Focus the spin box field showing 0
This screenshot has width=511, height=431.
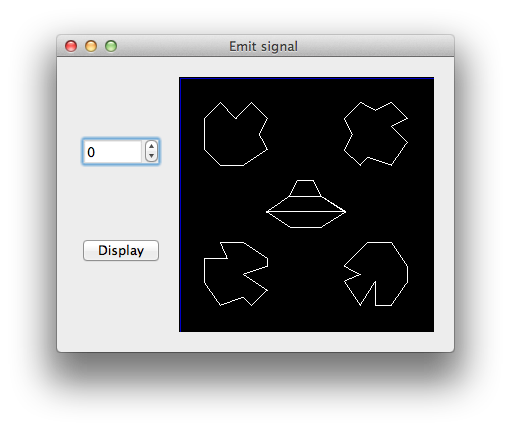(x=114, y=152)
